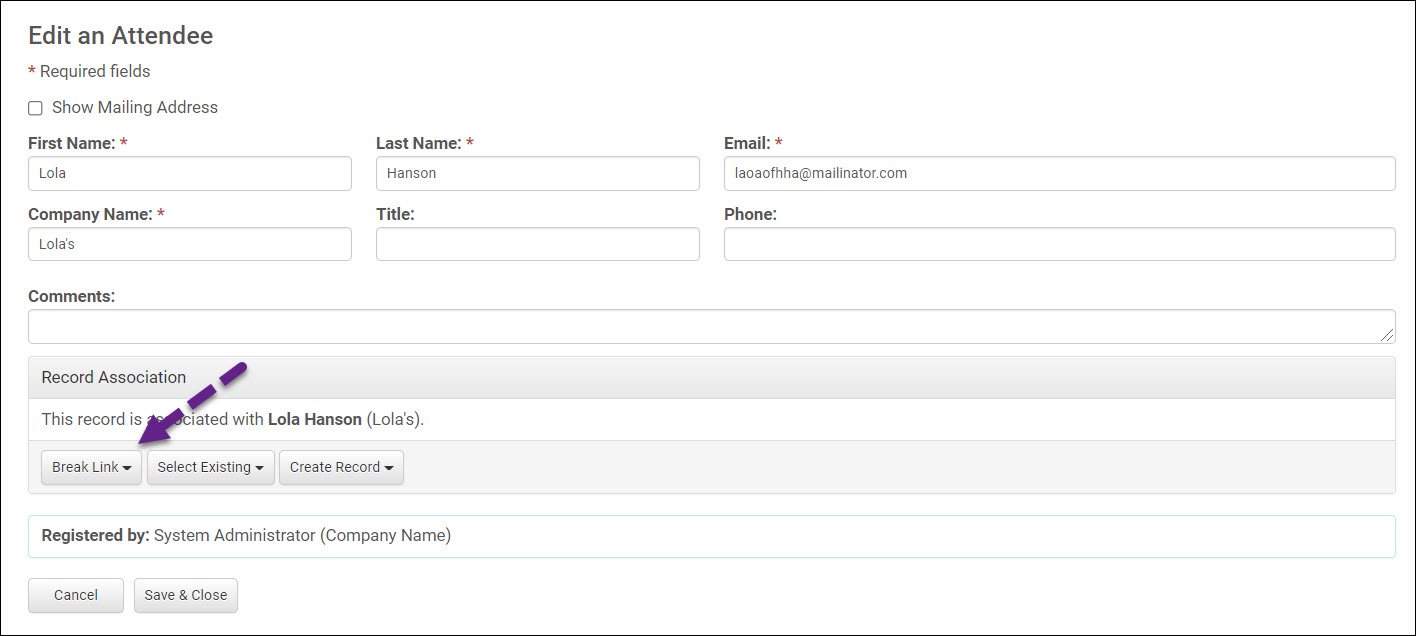
Task: Click the First Name input field
Action: [190, 173]
